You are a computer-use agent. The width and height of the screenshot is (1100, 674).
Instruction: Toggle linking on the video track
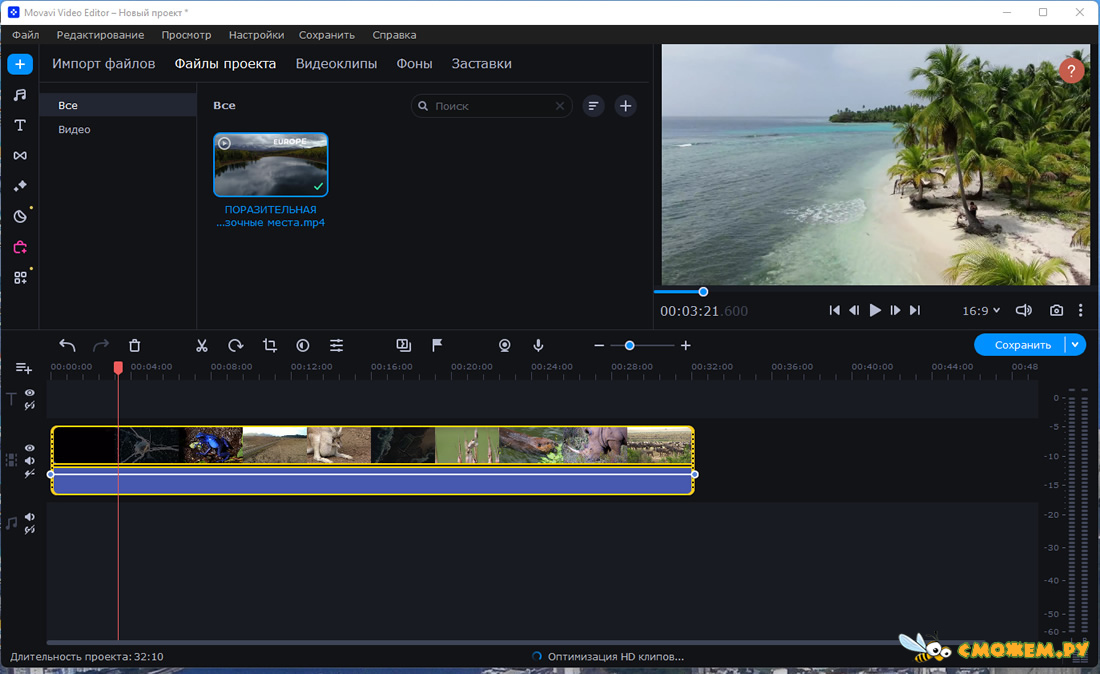pos(29,474)
